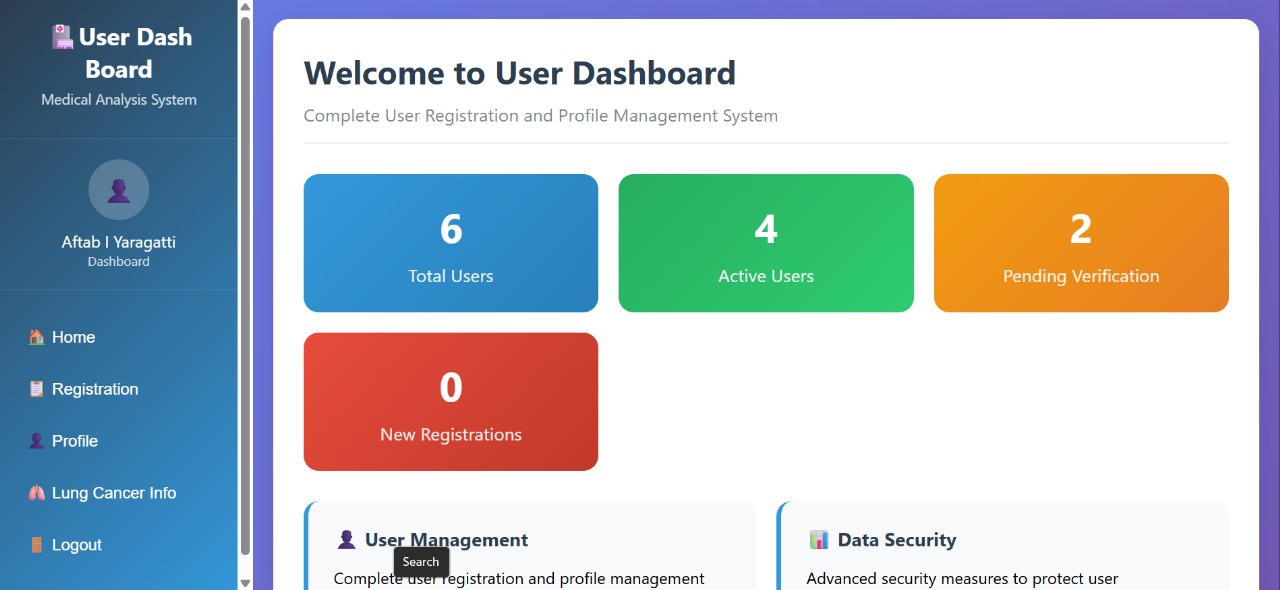The height and width of the screenshot is (590, 1280).
Task: Click the person icon beside User Management
Action: point(346,540)
